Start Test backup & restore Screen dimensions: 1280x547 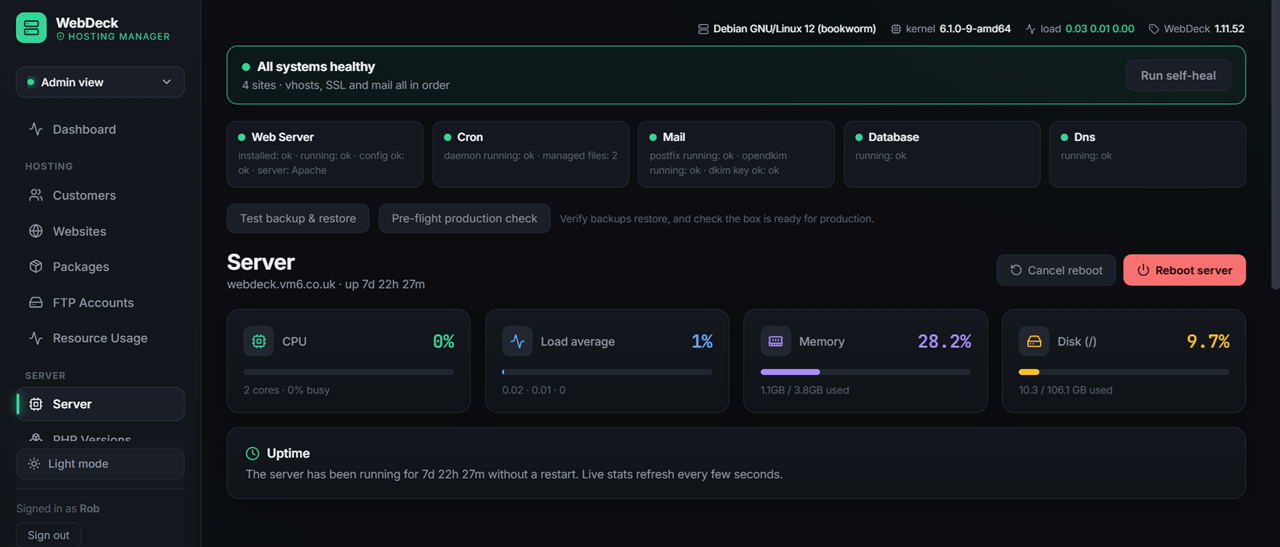[x=298, y=218]
